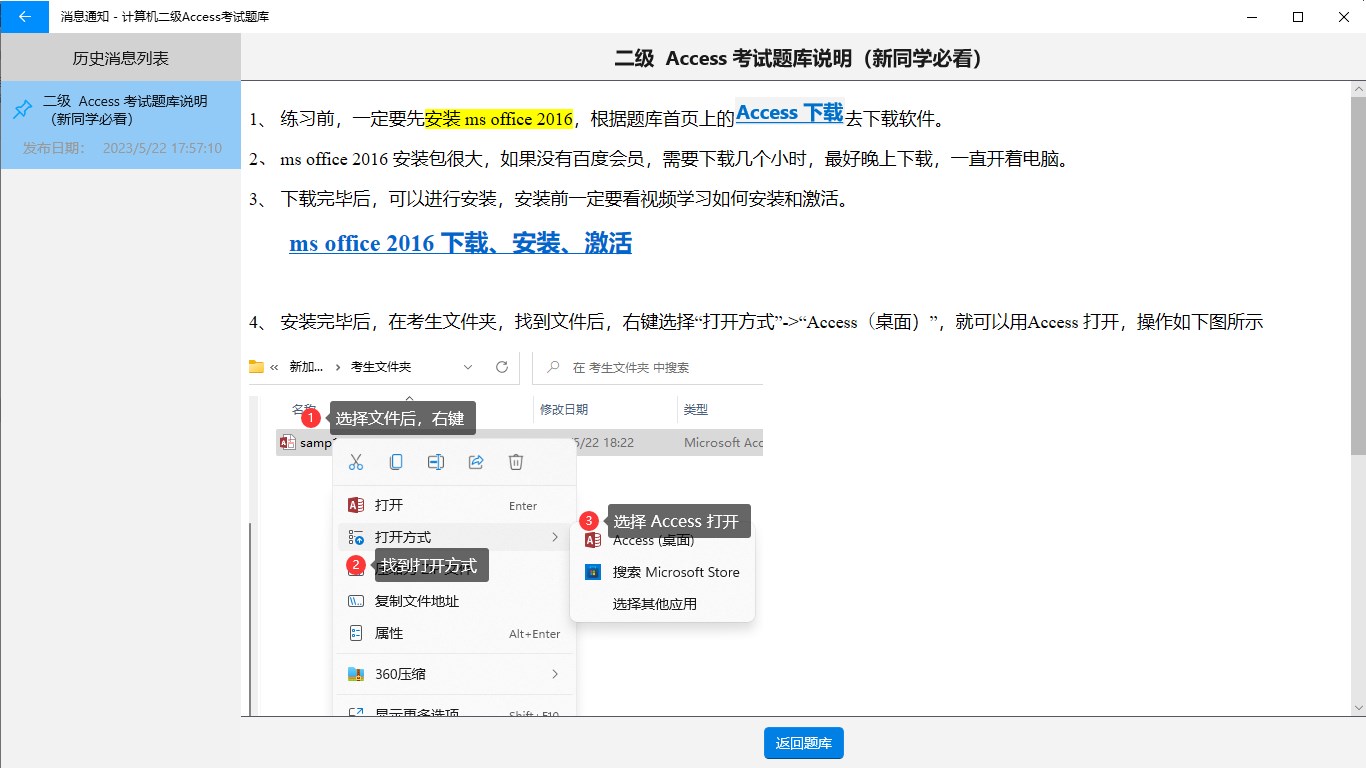The height and width of the screenshot is (768, 1366).
Task: Click 搜索 Microsoft Store in tutorial submenu
Action: coord(662,572)
